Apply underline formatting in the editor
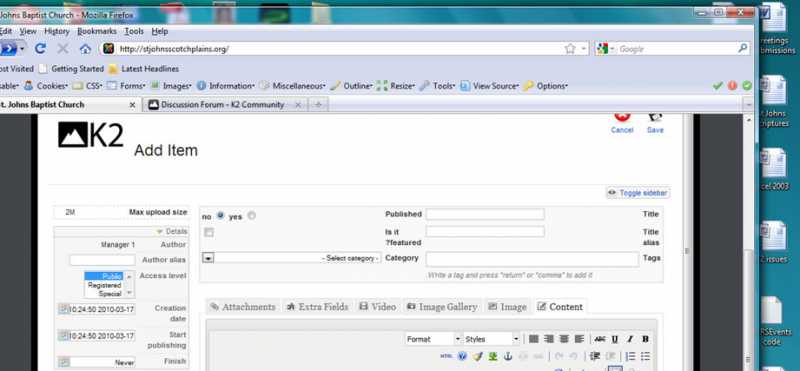This screenshot has height=371, width=800. click(x=615, y=339)
